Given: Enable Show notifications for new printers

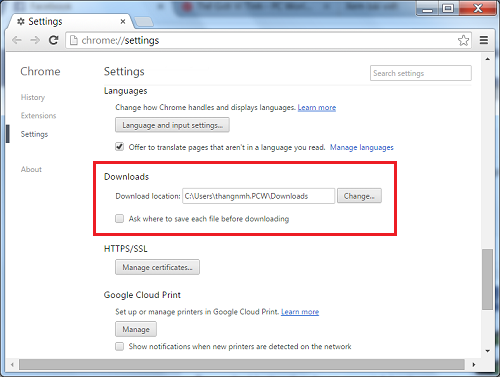Looking at the screenshot, I should click(119, 346).
